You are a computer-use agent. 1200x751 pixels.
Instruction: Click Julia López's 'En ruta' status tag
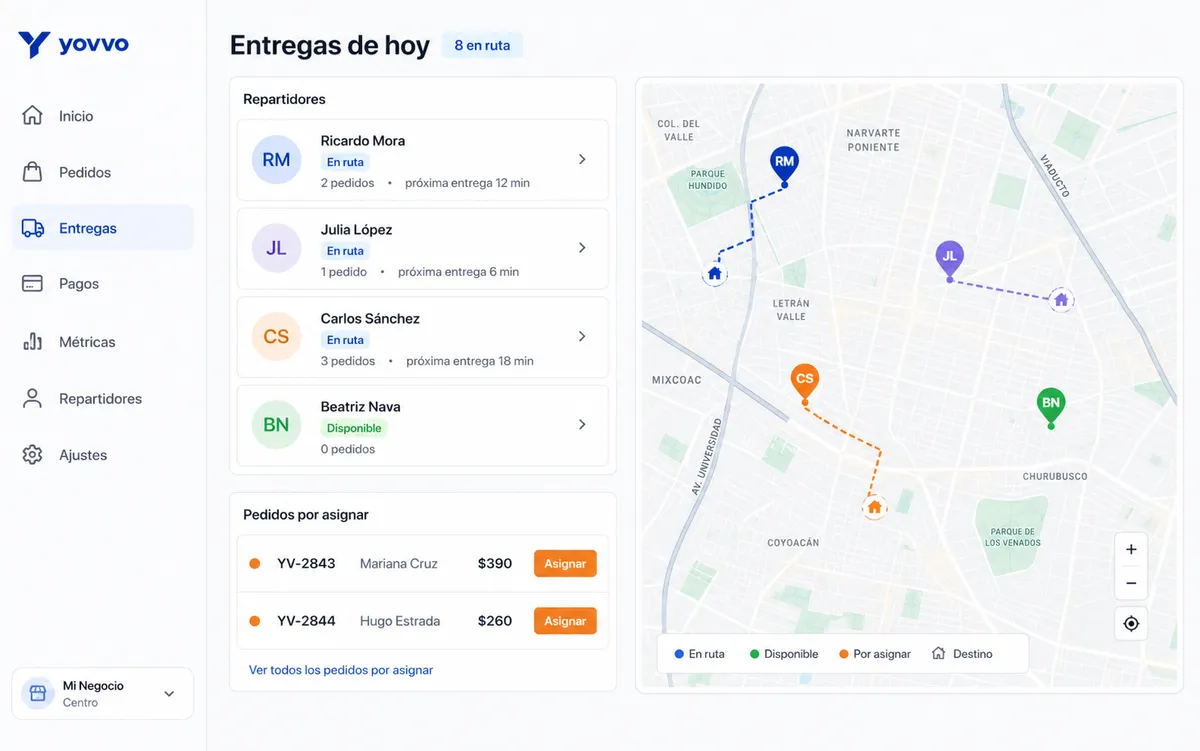click(x=345, y=251)
